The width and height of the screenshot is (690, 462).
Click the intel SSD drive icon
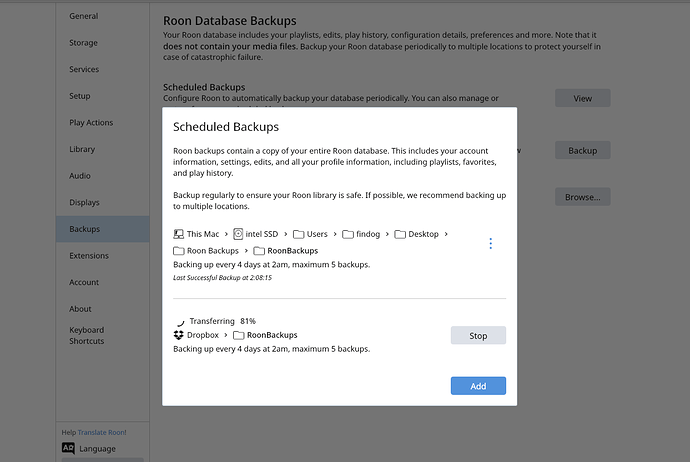(238, 234)
